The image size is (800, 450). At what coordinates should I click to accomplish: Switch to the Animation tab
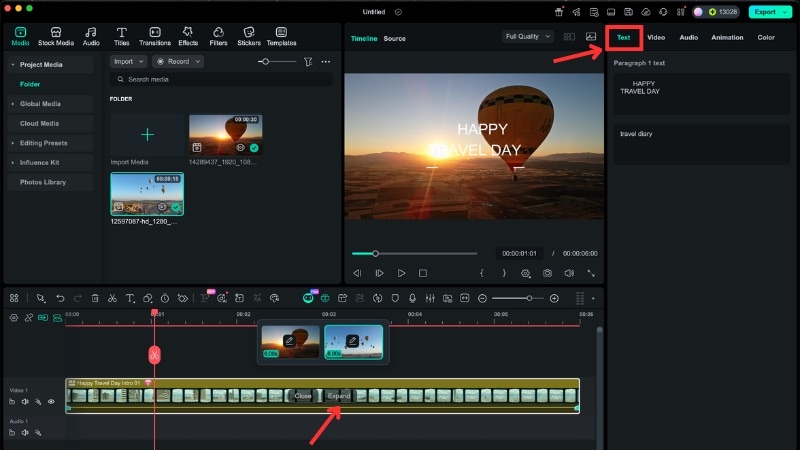[727, 37]
